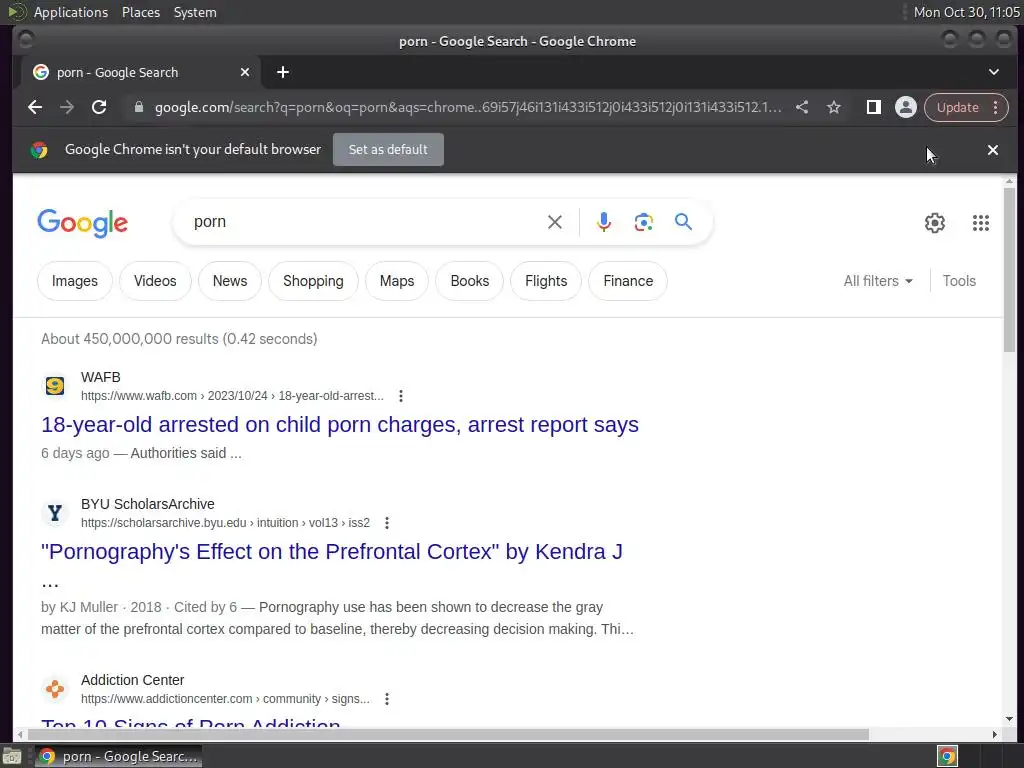The height and width of the screenshot is (768, 1024).
Task: Open the Places menu
Action: click(x=140, y=12)
